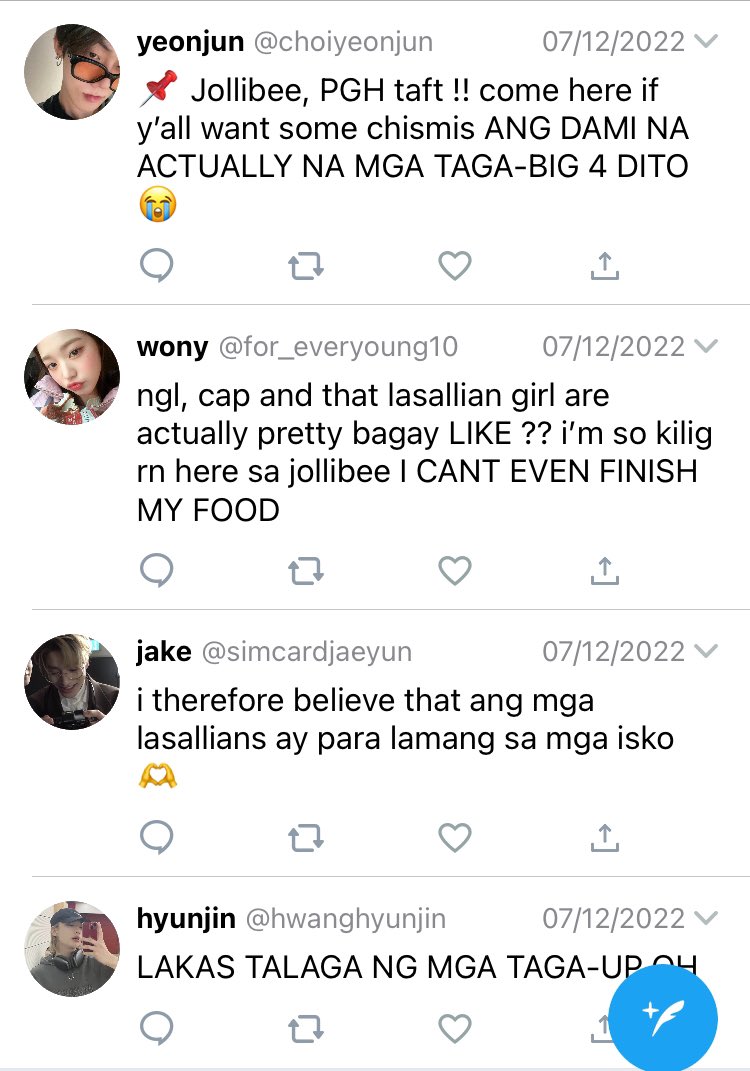Like wony's CANT EVEN FINISH tweet
This screenshot has width=750, height=1071.
(455, 570)
